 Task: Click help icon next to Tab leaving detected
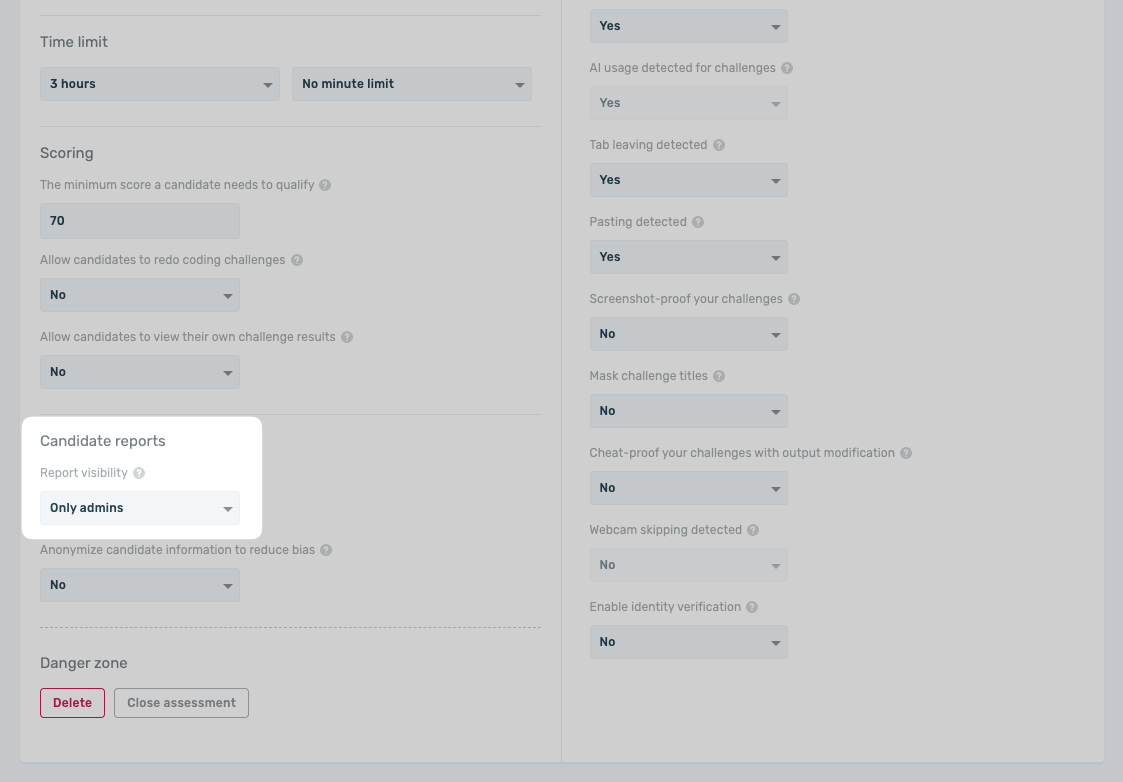tap(719, 145)
